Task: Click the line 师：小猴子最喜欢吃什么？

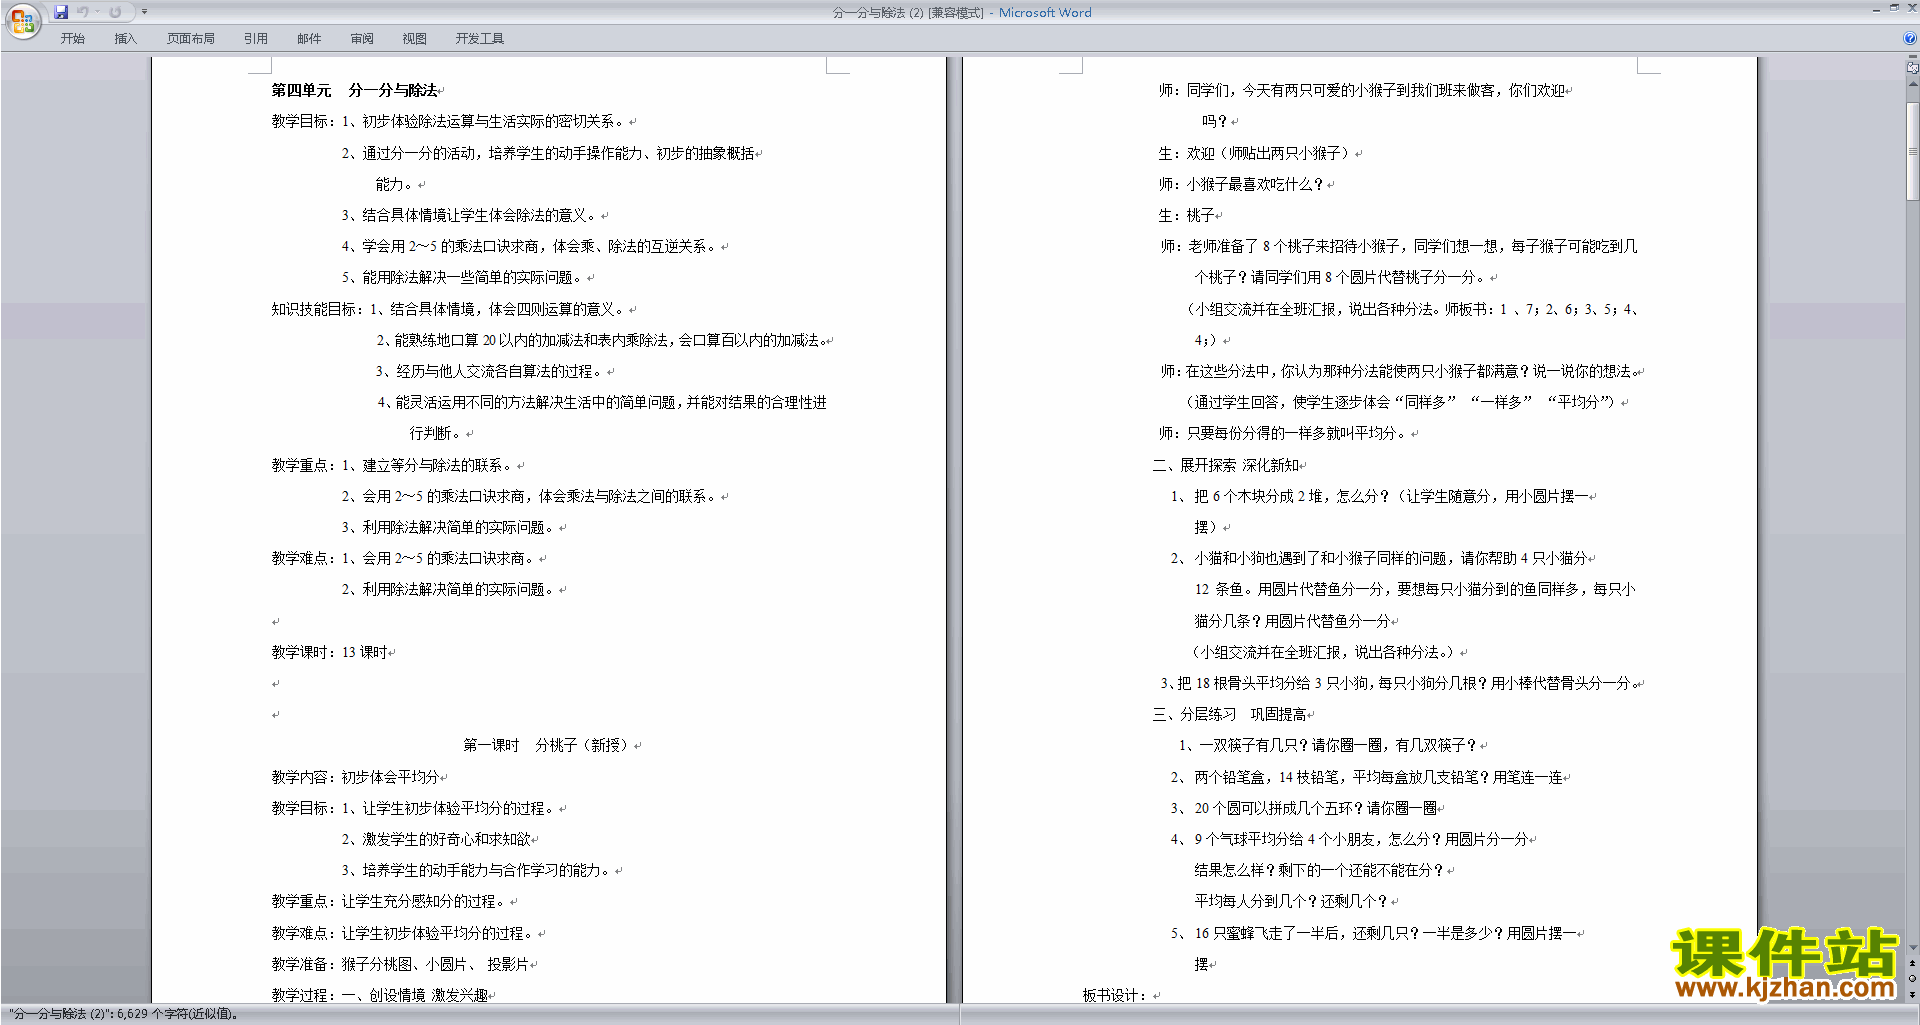Action: 1241,184
